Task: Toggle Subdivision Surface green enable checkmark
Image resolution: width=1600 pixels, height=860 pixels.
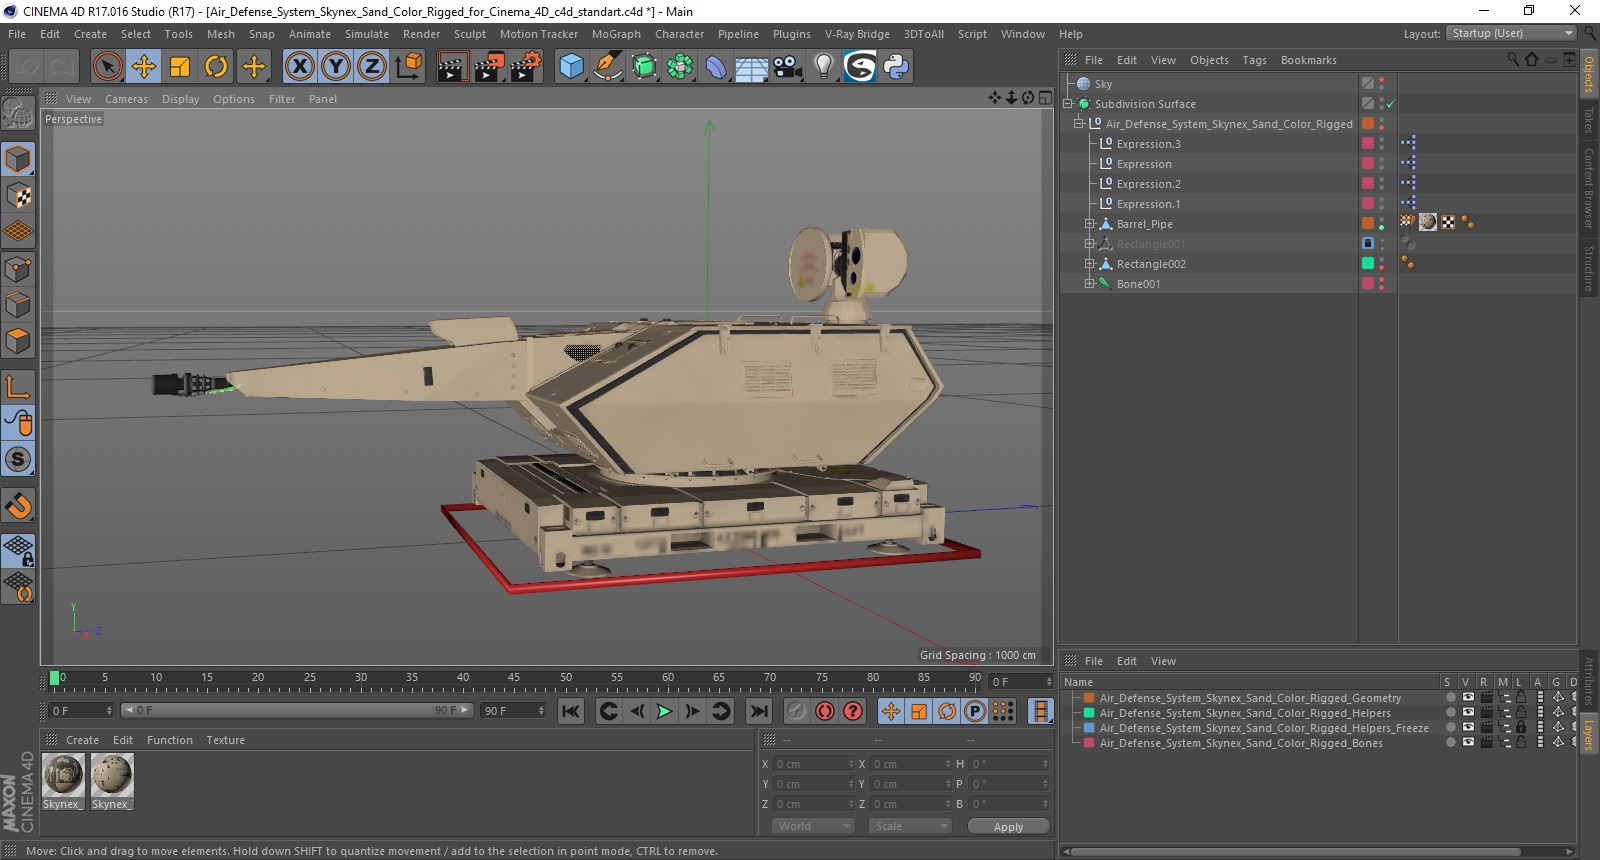Action: (x=1390, y=104)
